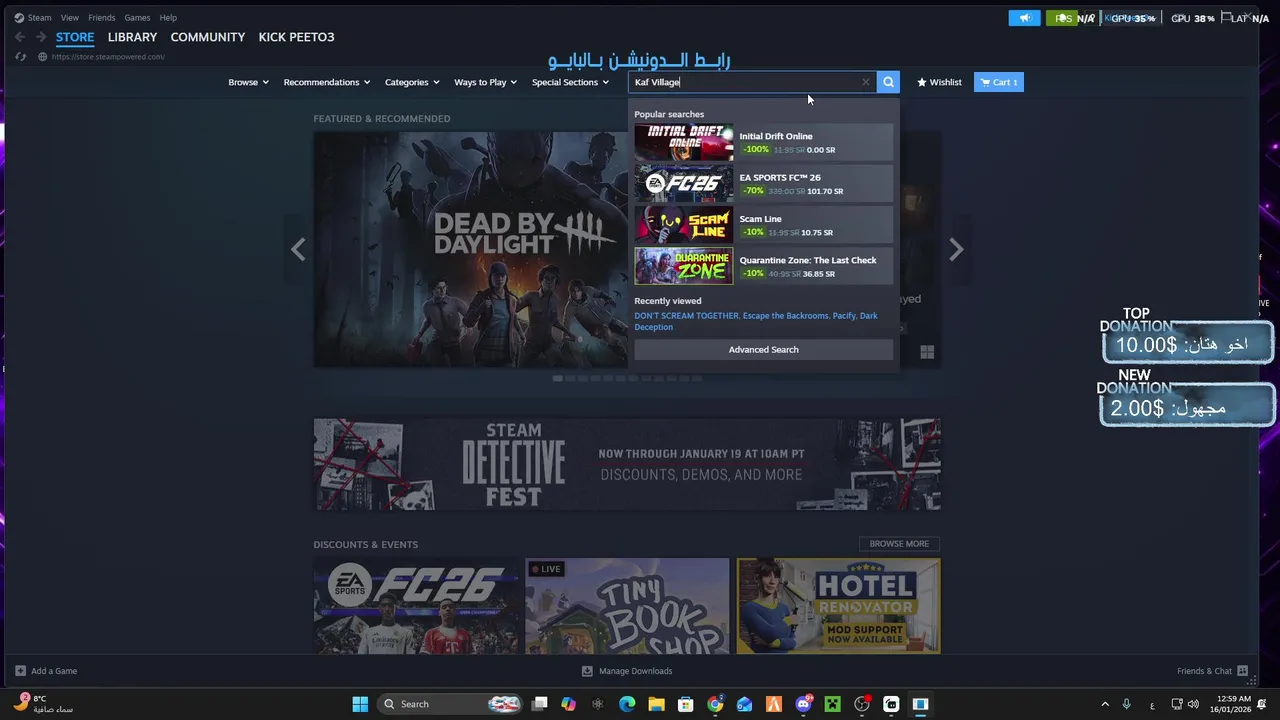Open OBS Studio from the taskbar
Image resolution: width=1280 pixels, height=720 pixels.
click(x=862, y=704)
